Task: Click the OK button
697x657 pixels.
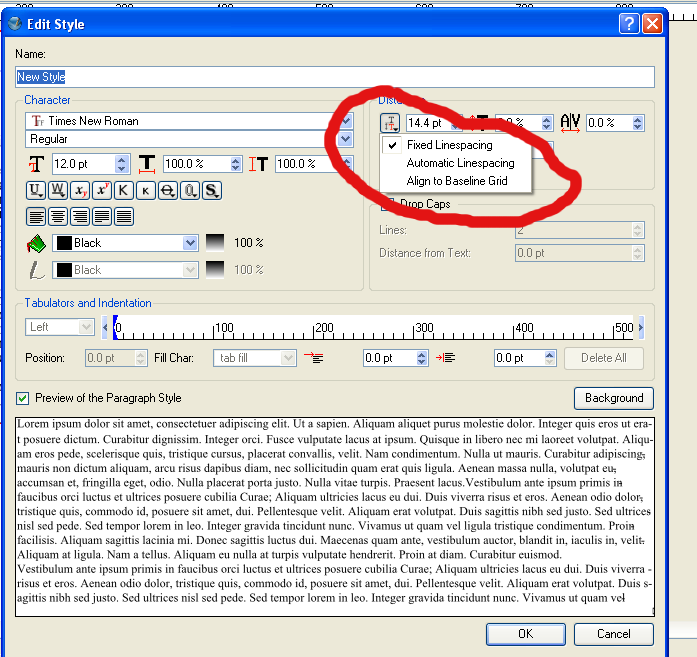Action: point(525,633)
